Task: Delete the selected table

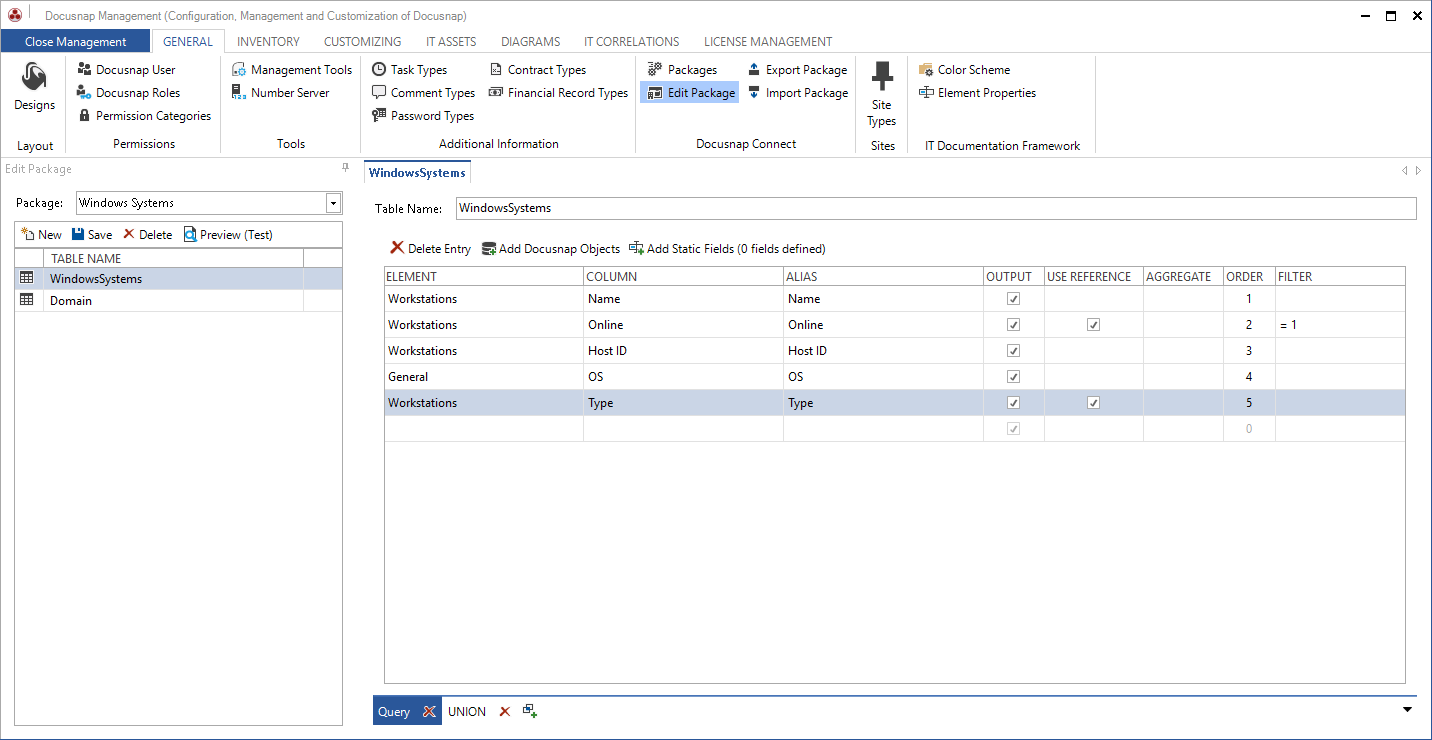Action: [x=147, y=235]
